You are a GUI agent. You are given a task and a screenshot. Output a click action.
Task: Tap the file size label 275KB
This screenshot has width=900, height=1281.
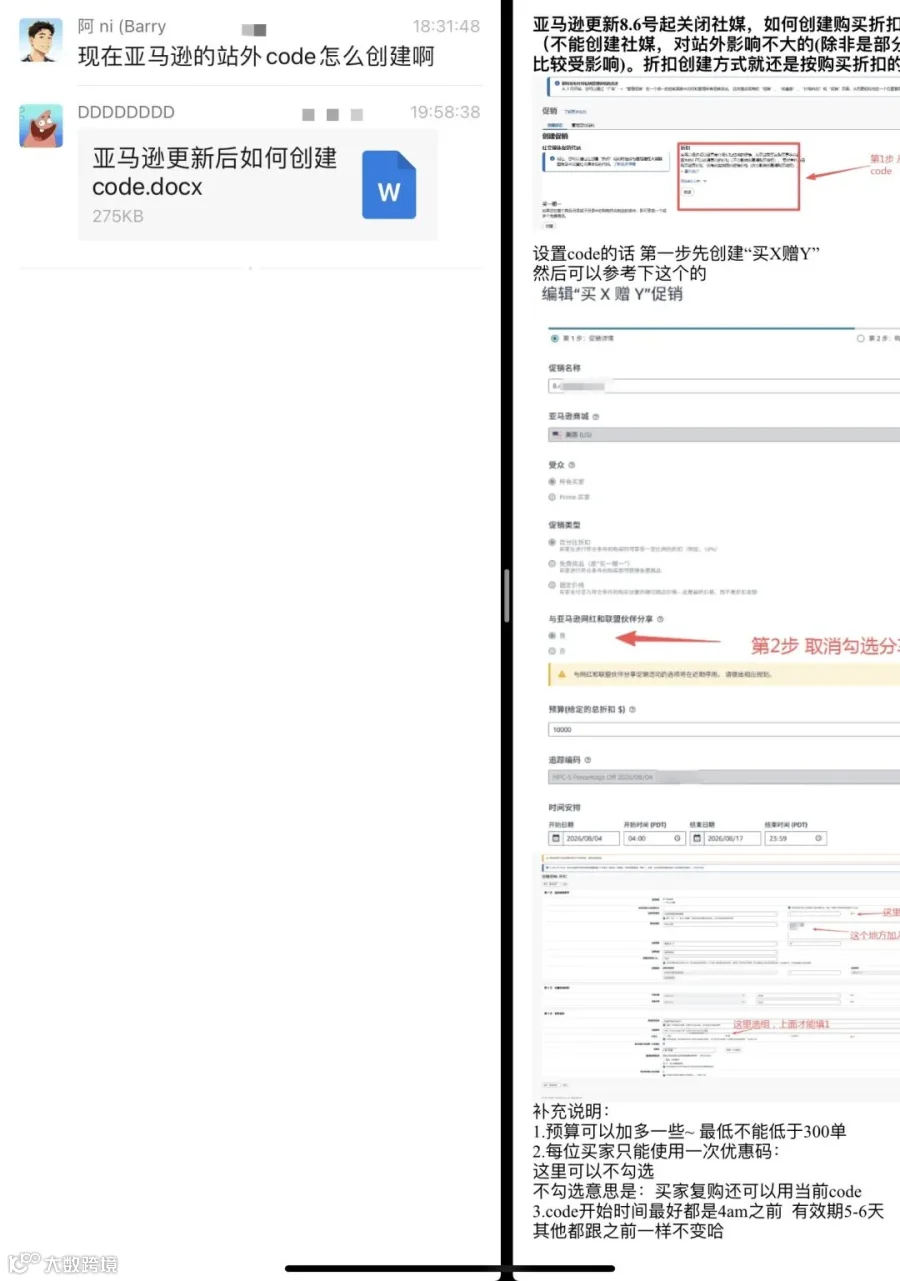pos(117,216)
